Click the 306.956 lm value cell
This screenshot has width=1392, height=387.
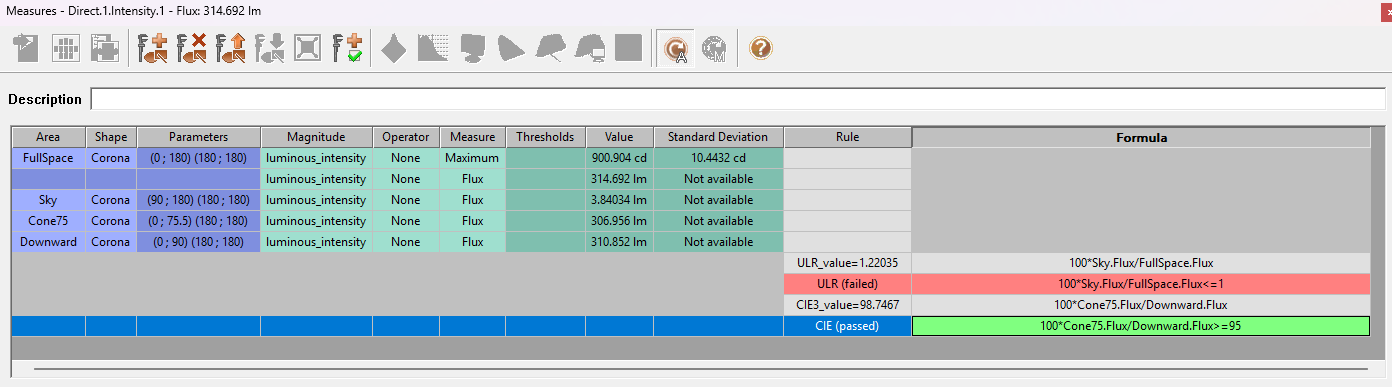coord(619,221)
